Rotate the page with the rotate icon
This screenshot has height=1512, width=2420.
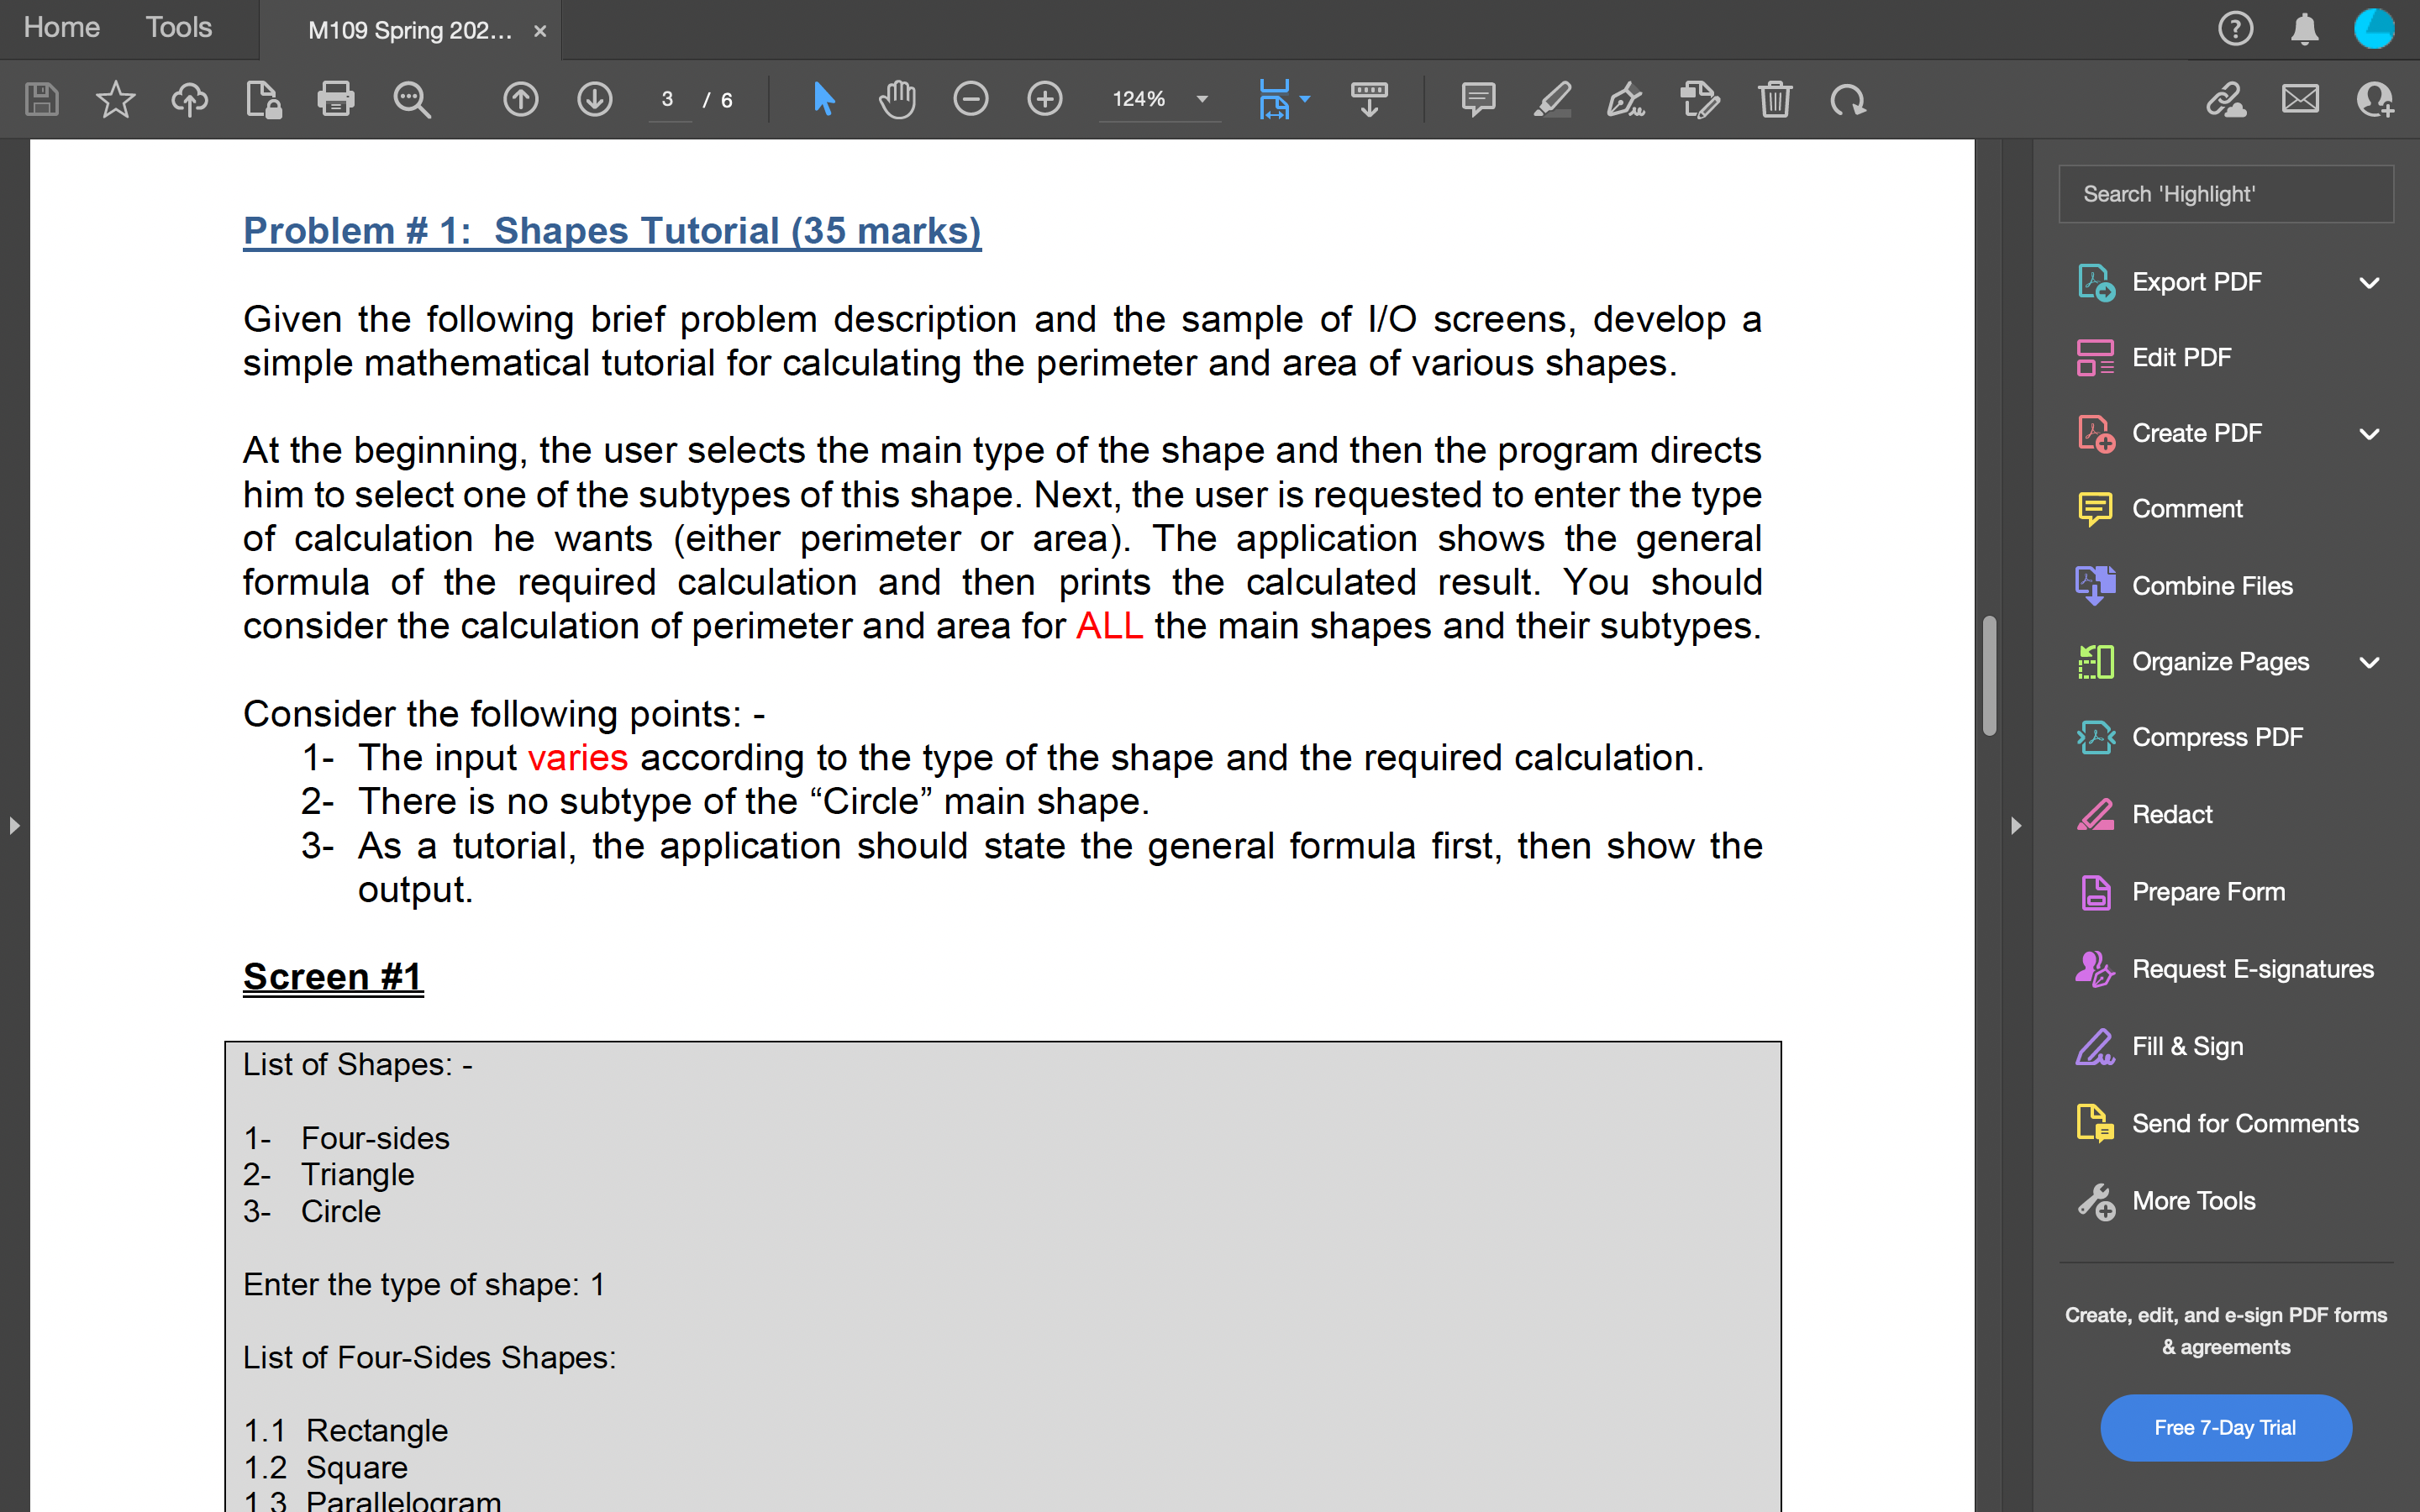pos(1848,99)
